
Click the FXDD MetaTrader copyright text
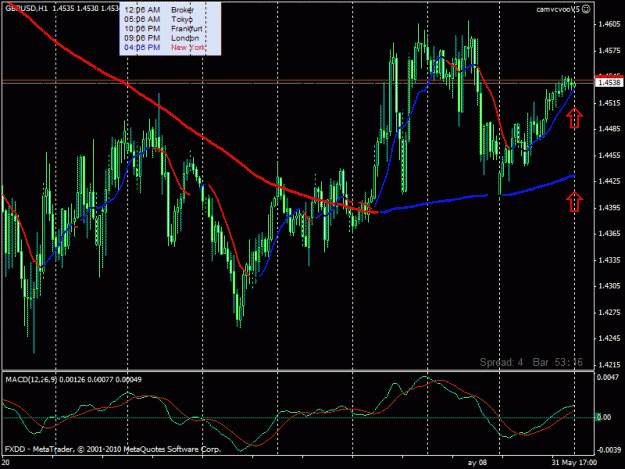click(113, 449)
